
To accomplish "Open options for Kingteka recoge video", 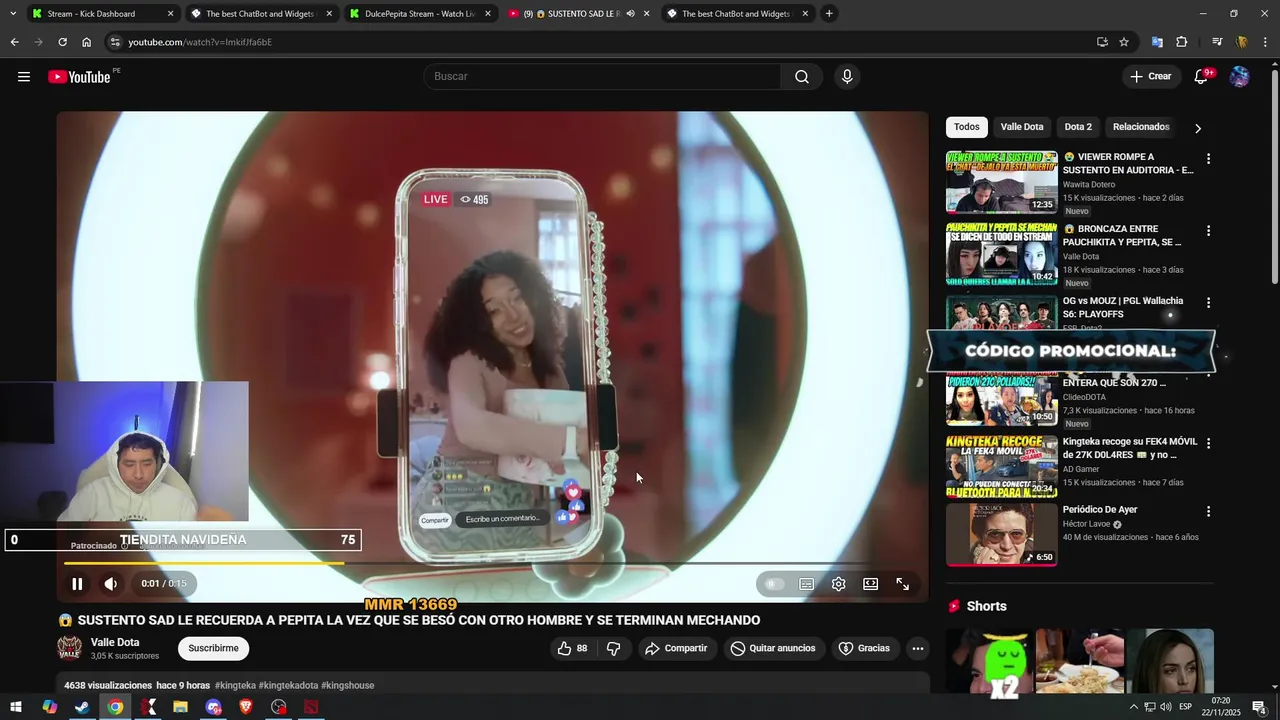I will [x=1208, y=443].
